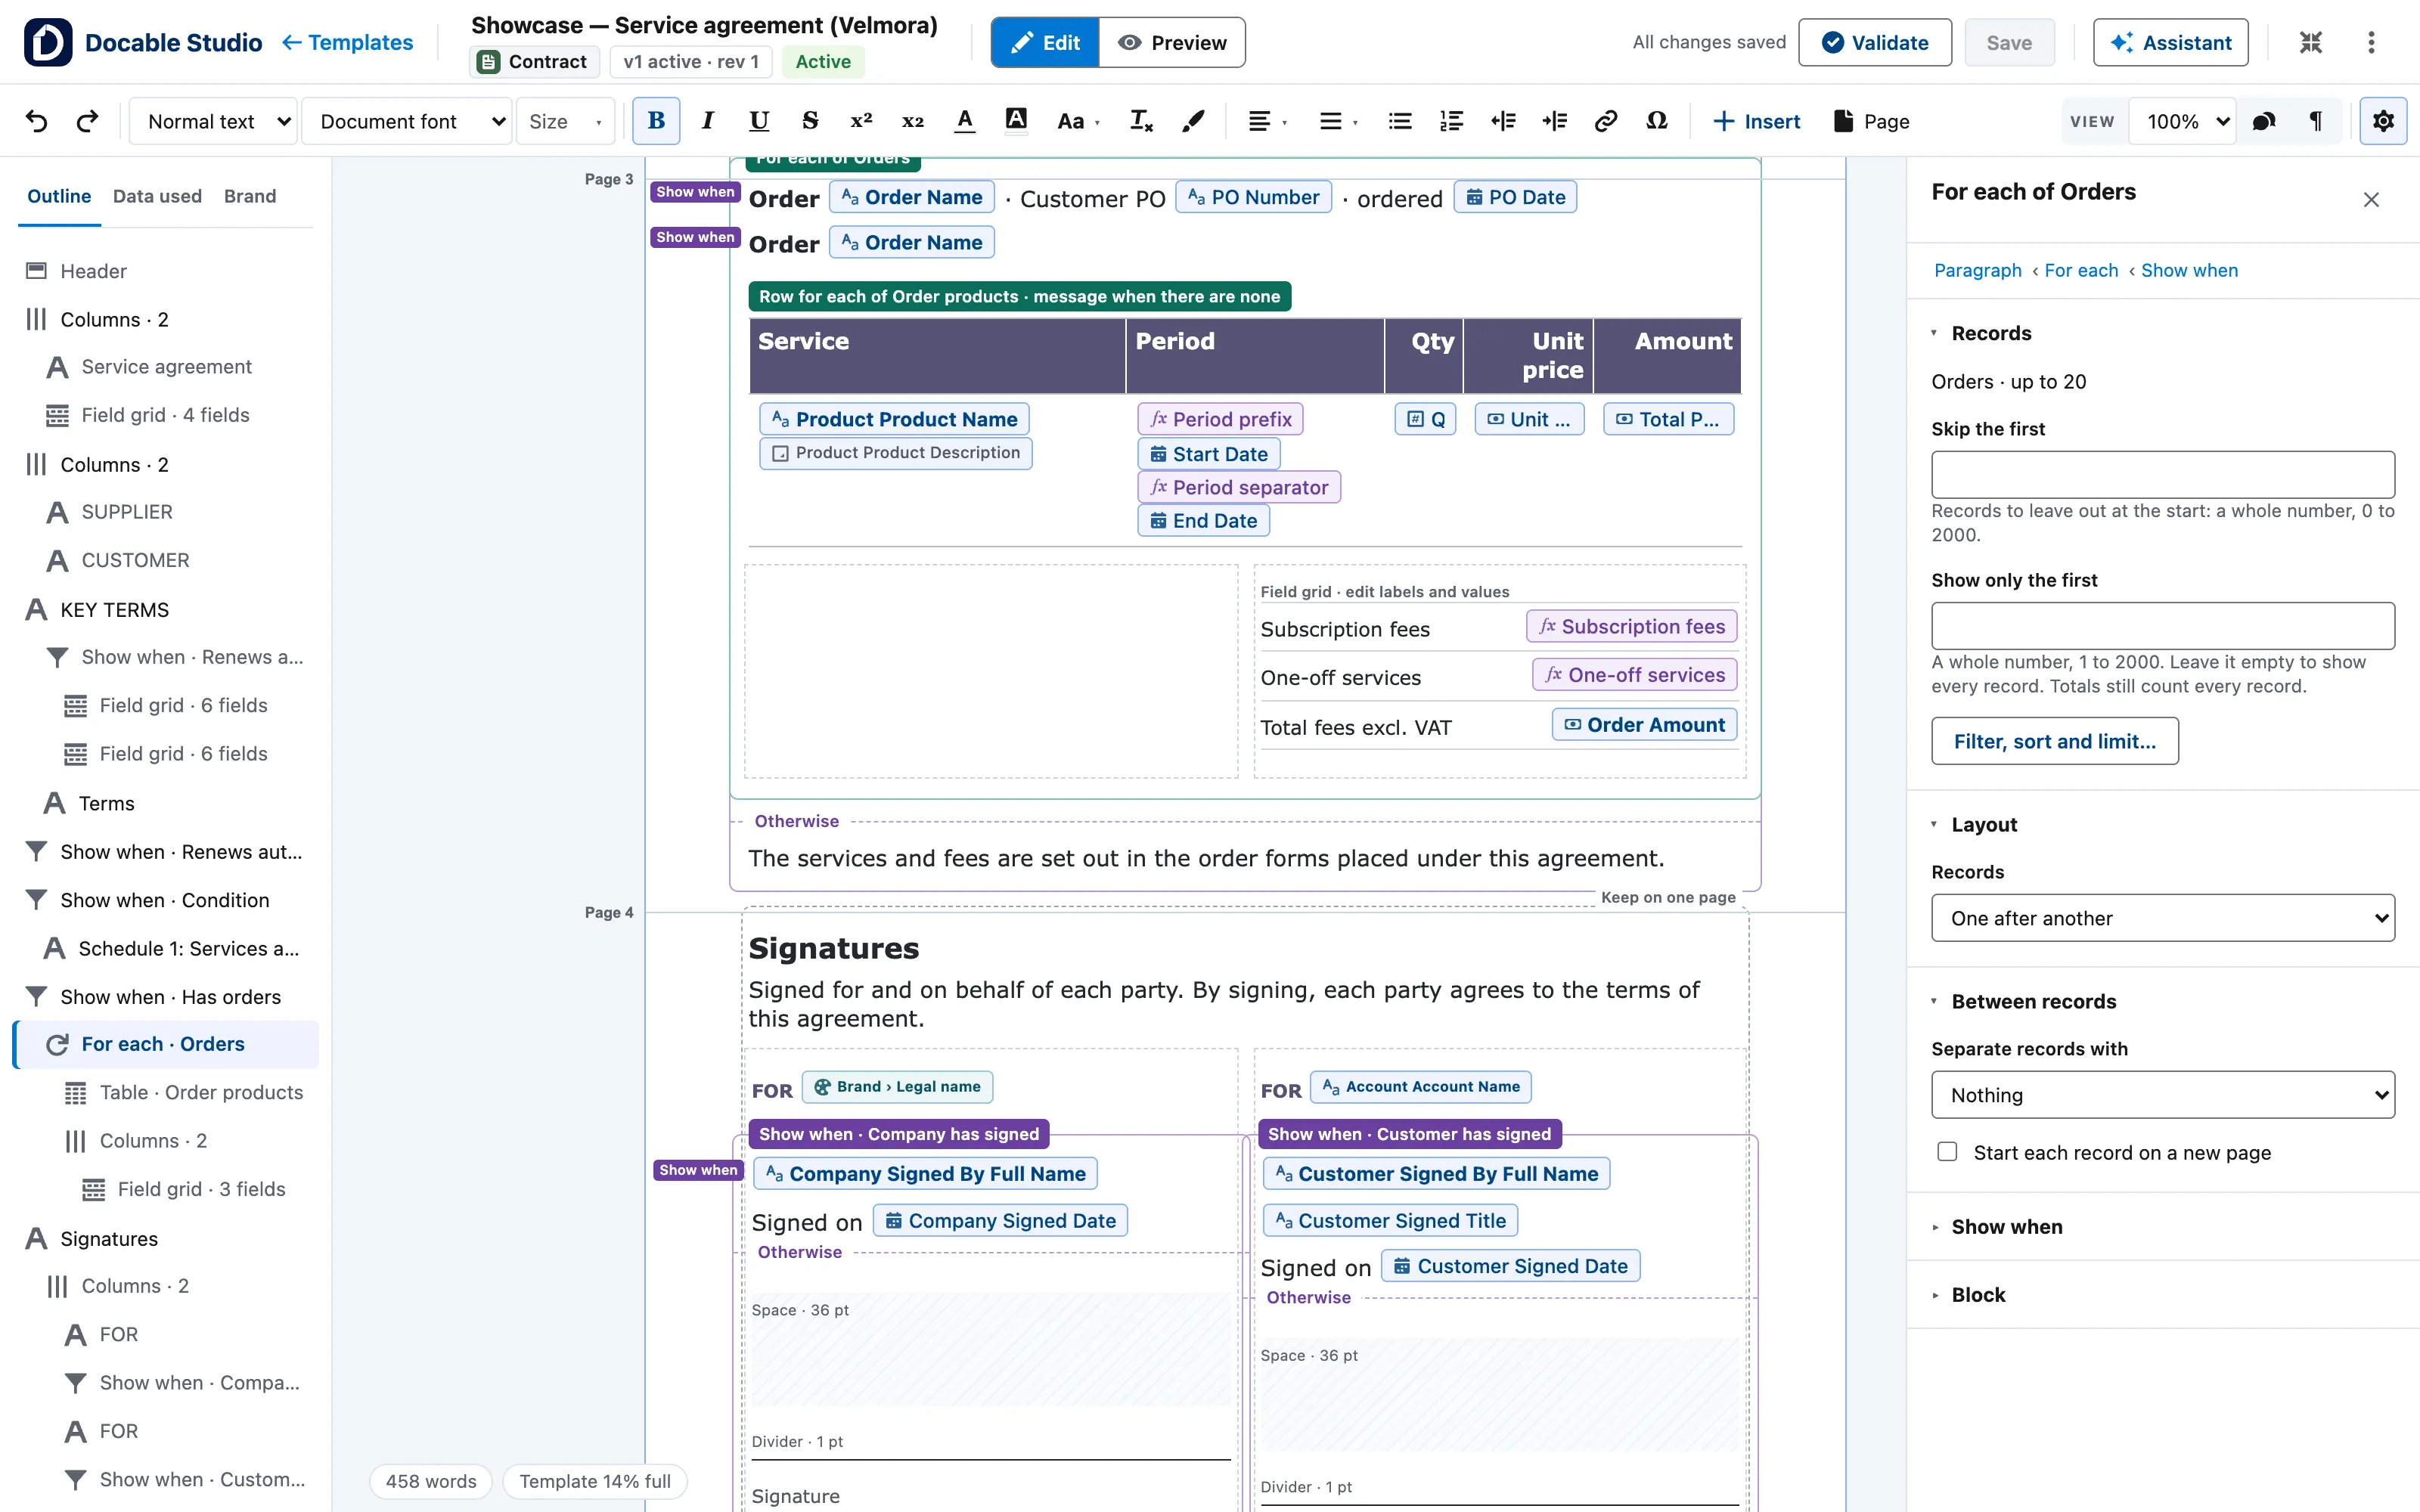Screen dimensions: 2420x1512
Task: Apply strikethrough formatting
Action: click(x=810, y=121)
